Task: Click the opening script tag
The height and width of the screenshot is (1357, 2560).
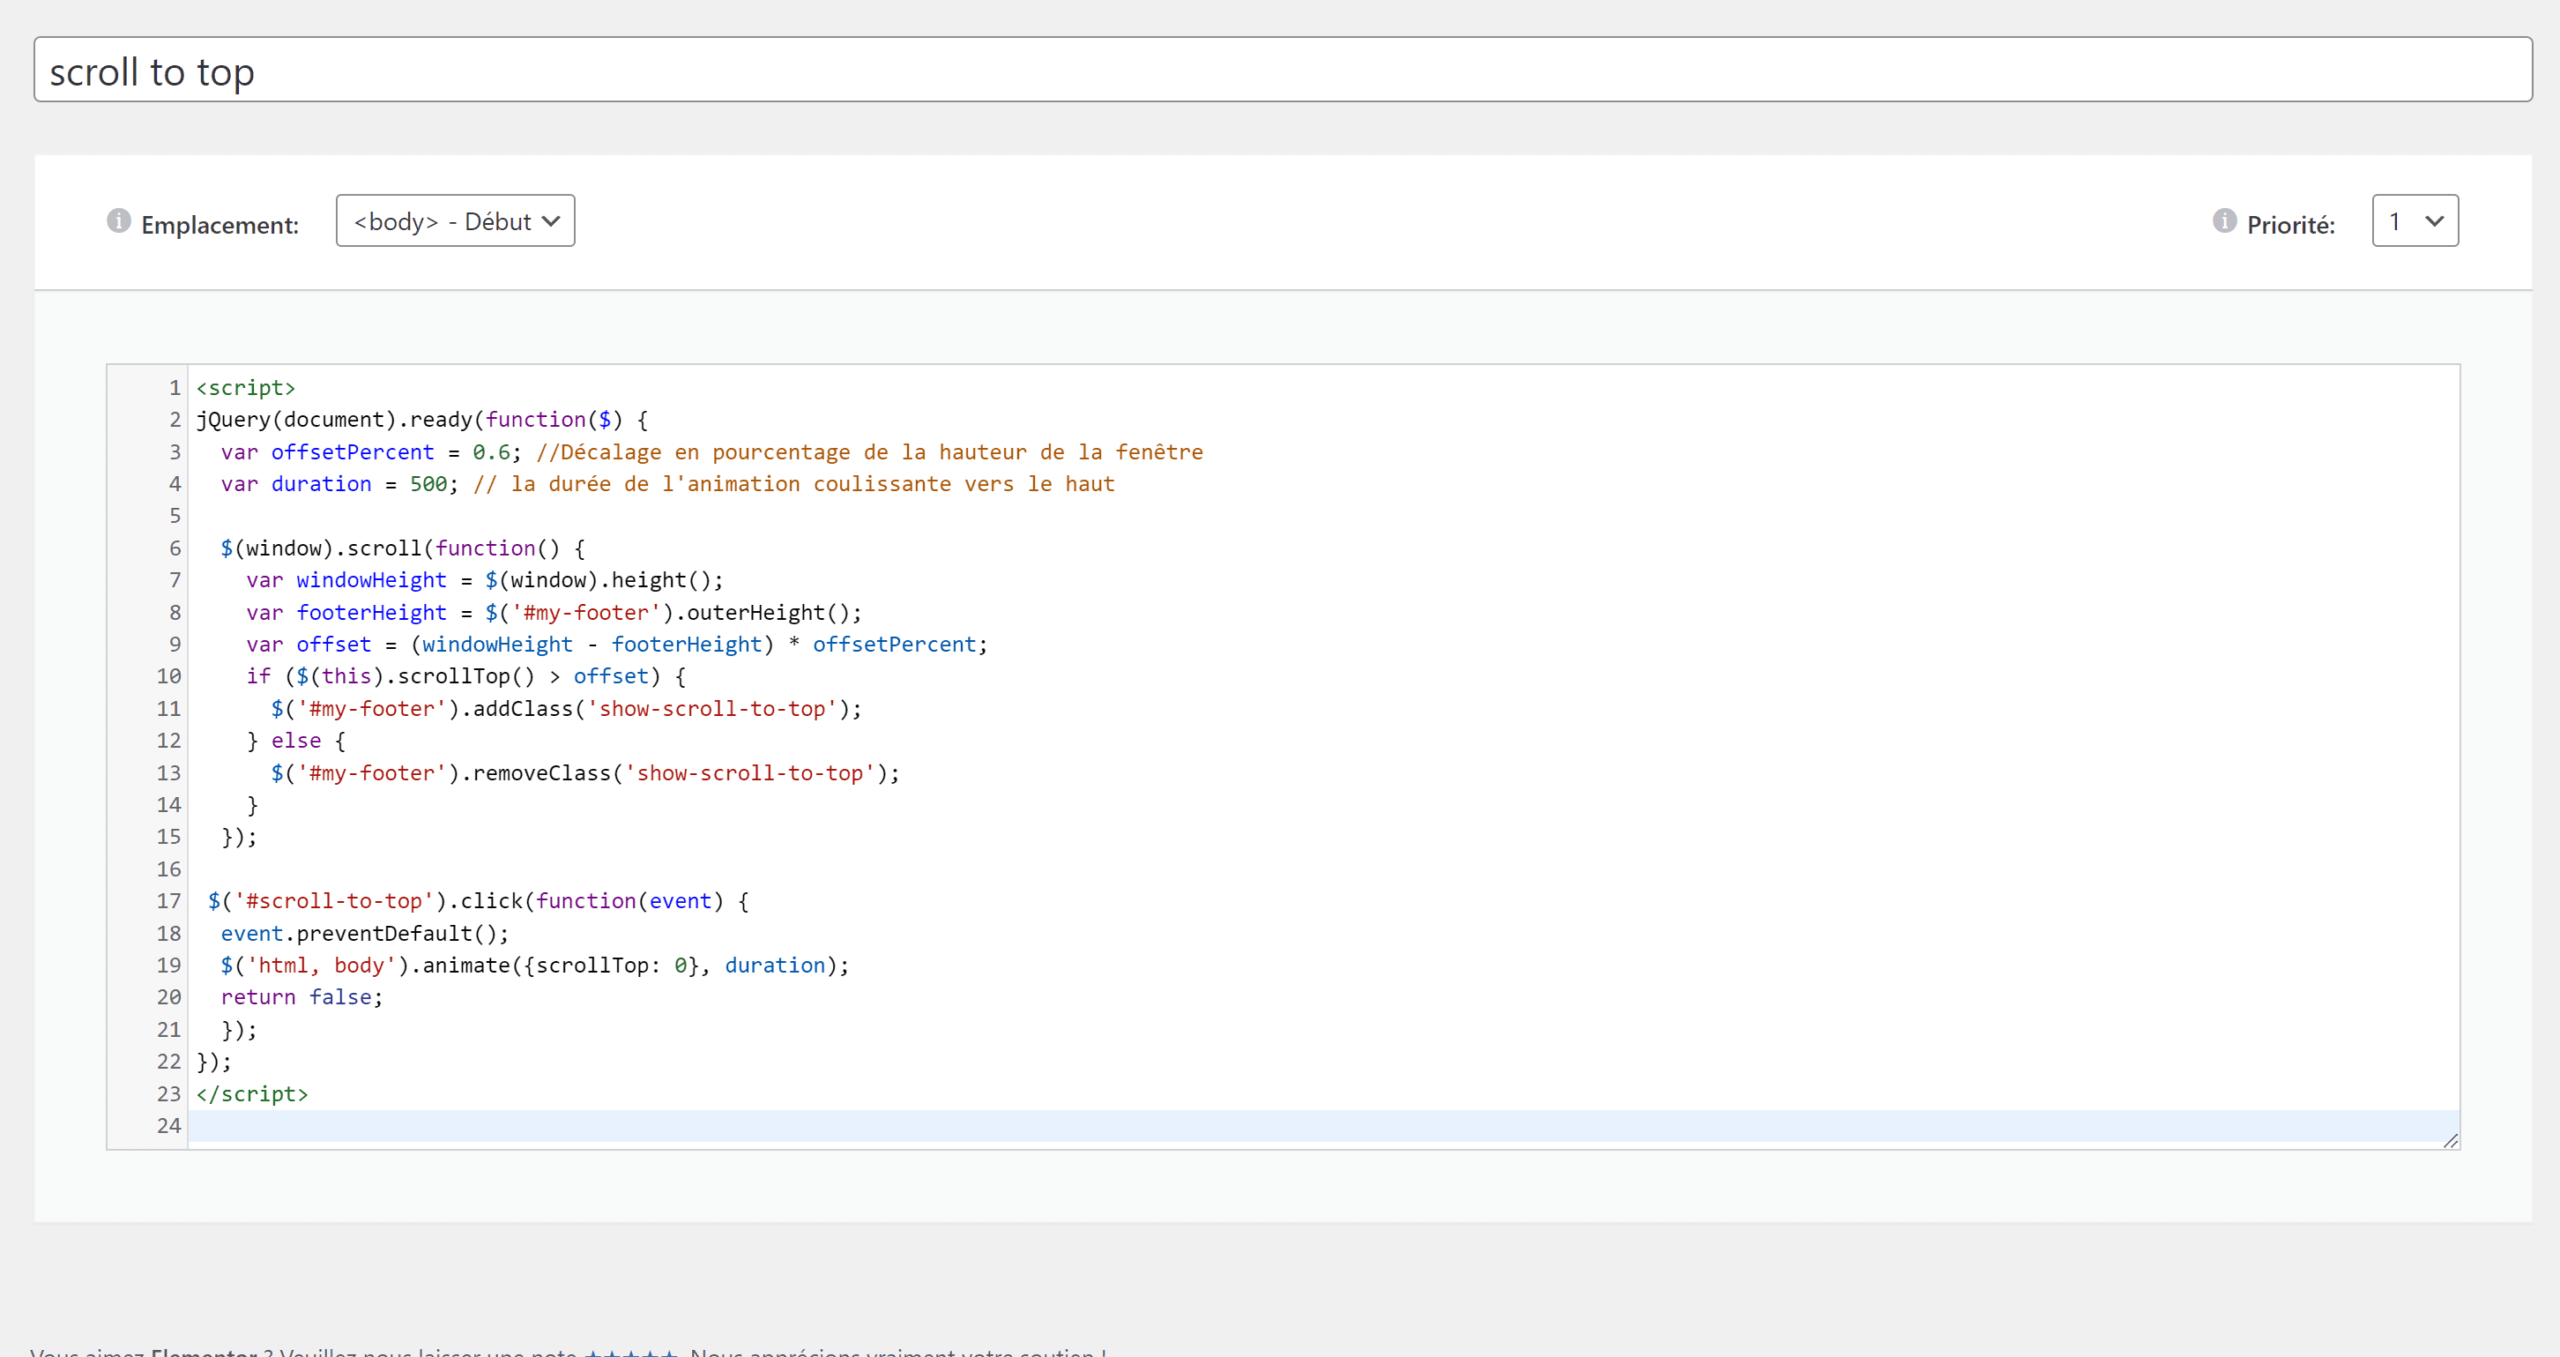Action: (x=246, y=388)
